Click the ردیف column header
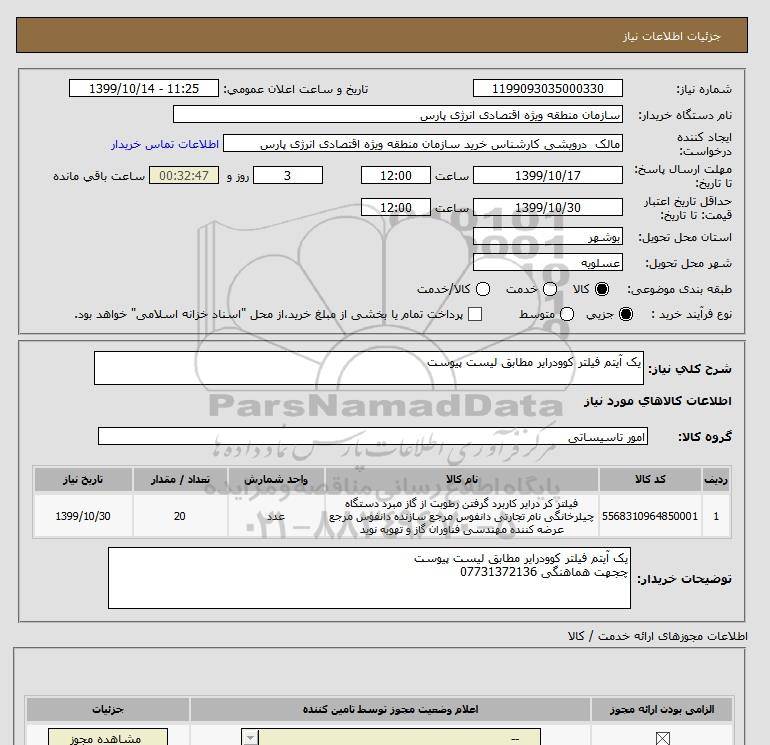Image resolution: width=770 pixels, height=745 pixels. click(x=716, y=479)
